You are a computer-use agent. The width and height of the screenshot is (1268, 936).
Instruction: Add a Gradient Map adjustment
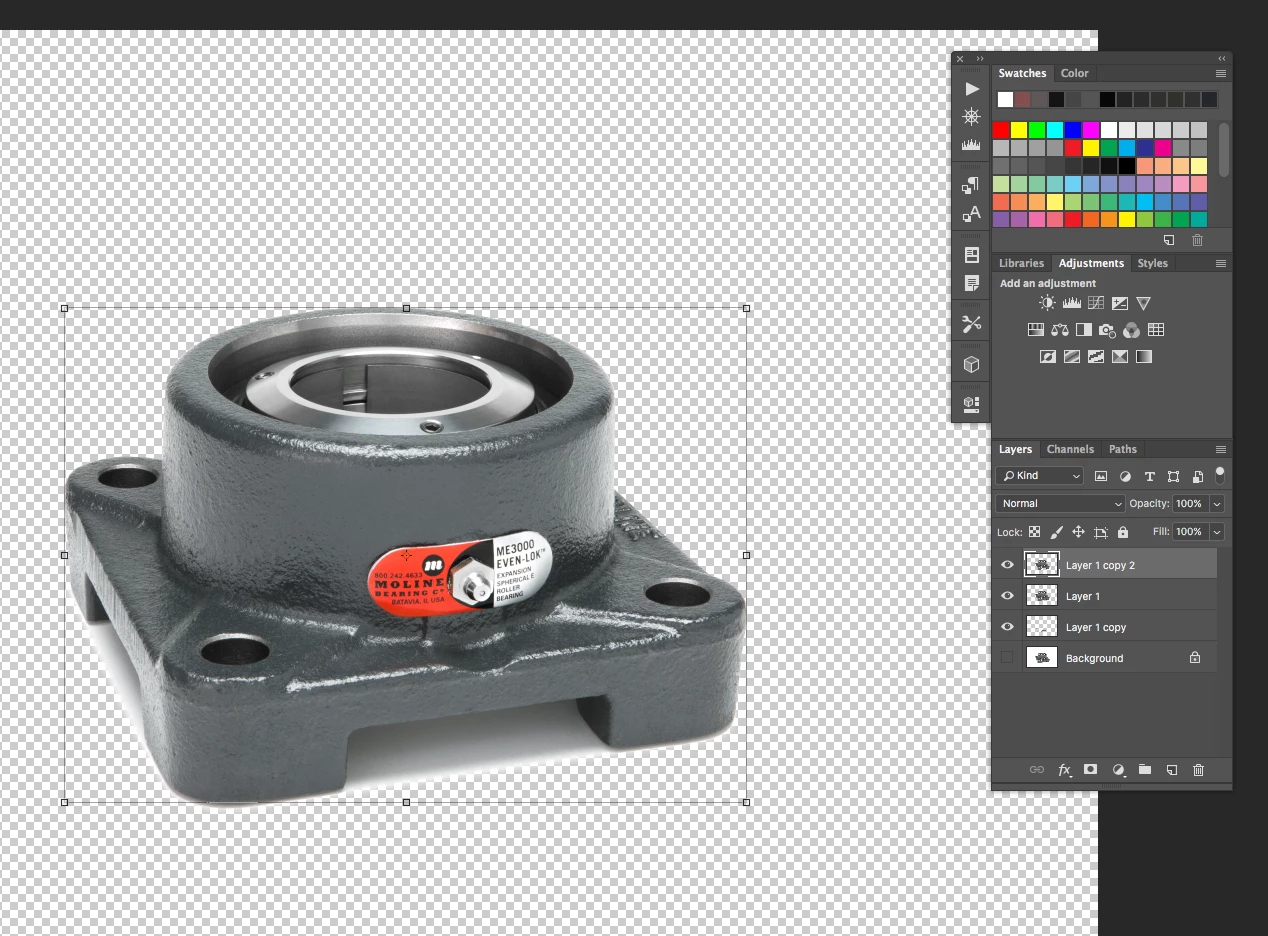(x=1144, y=357)
